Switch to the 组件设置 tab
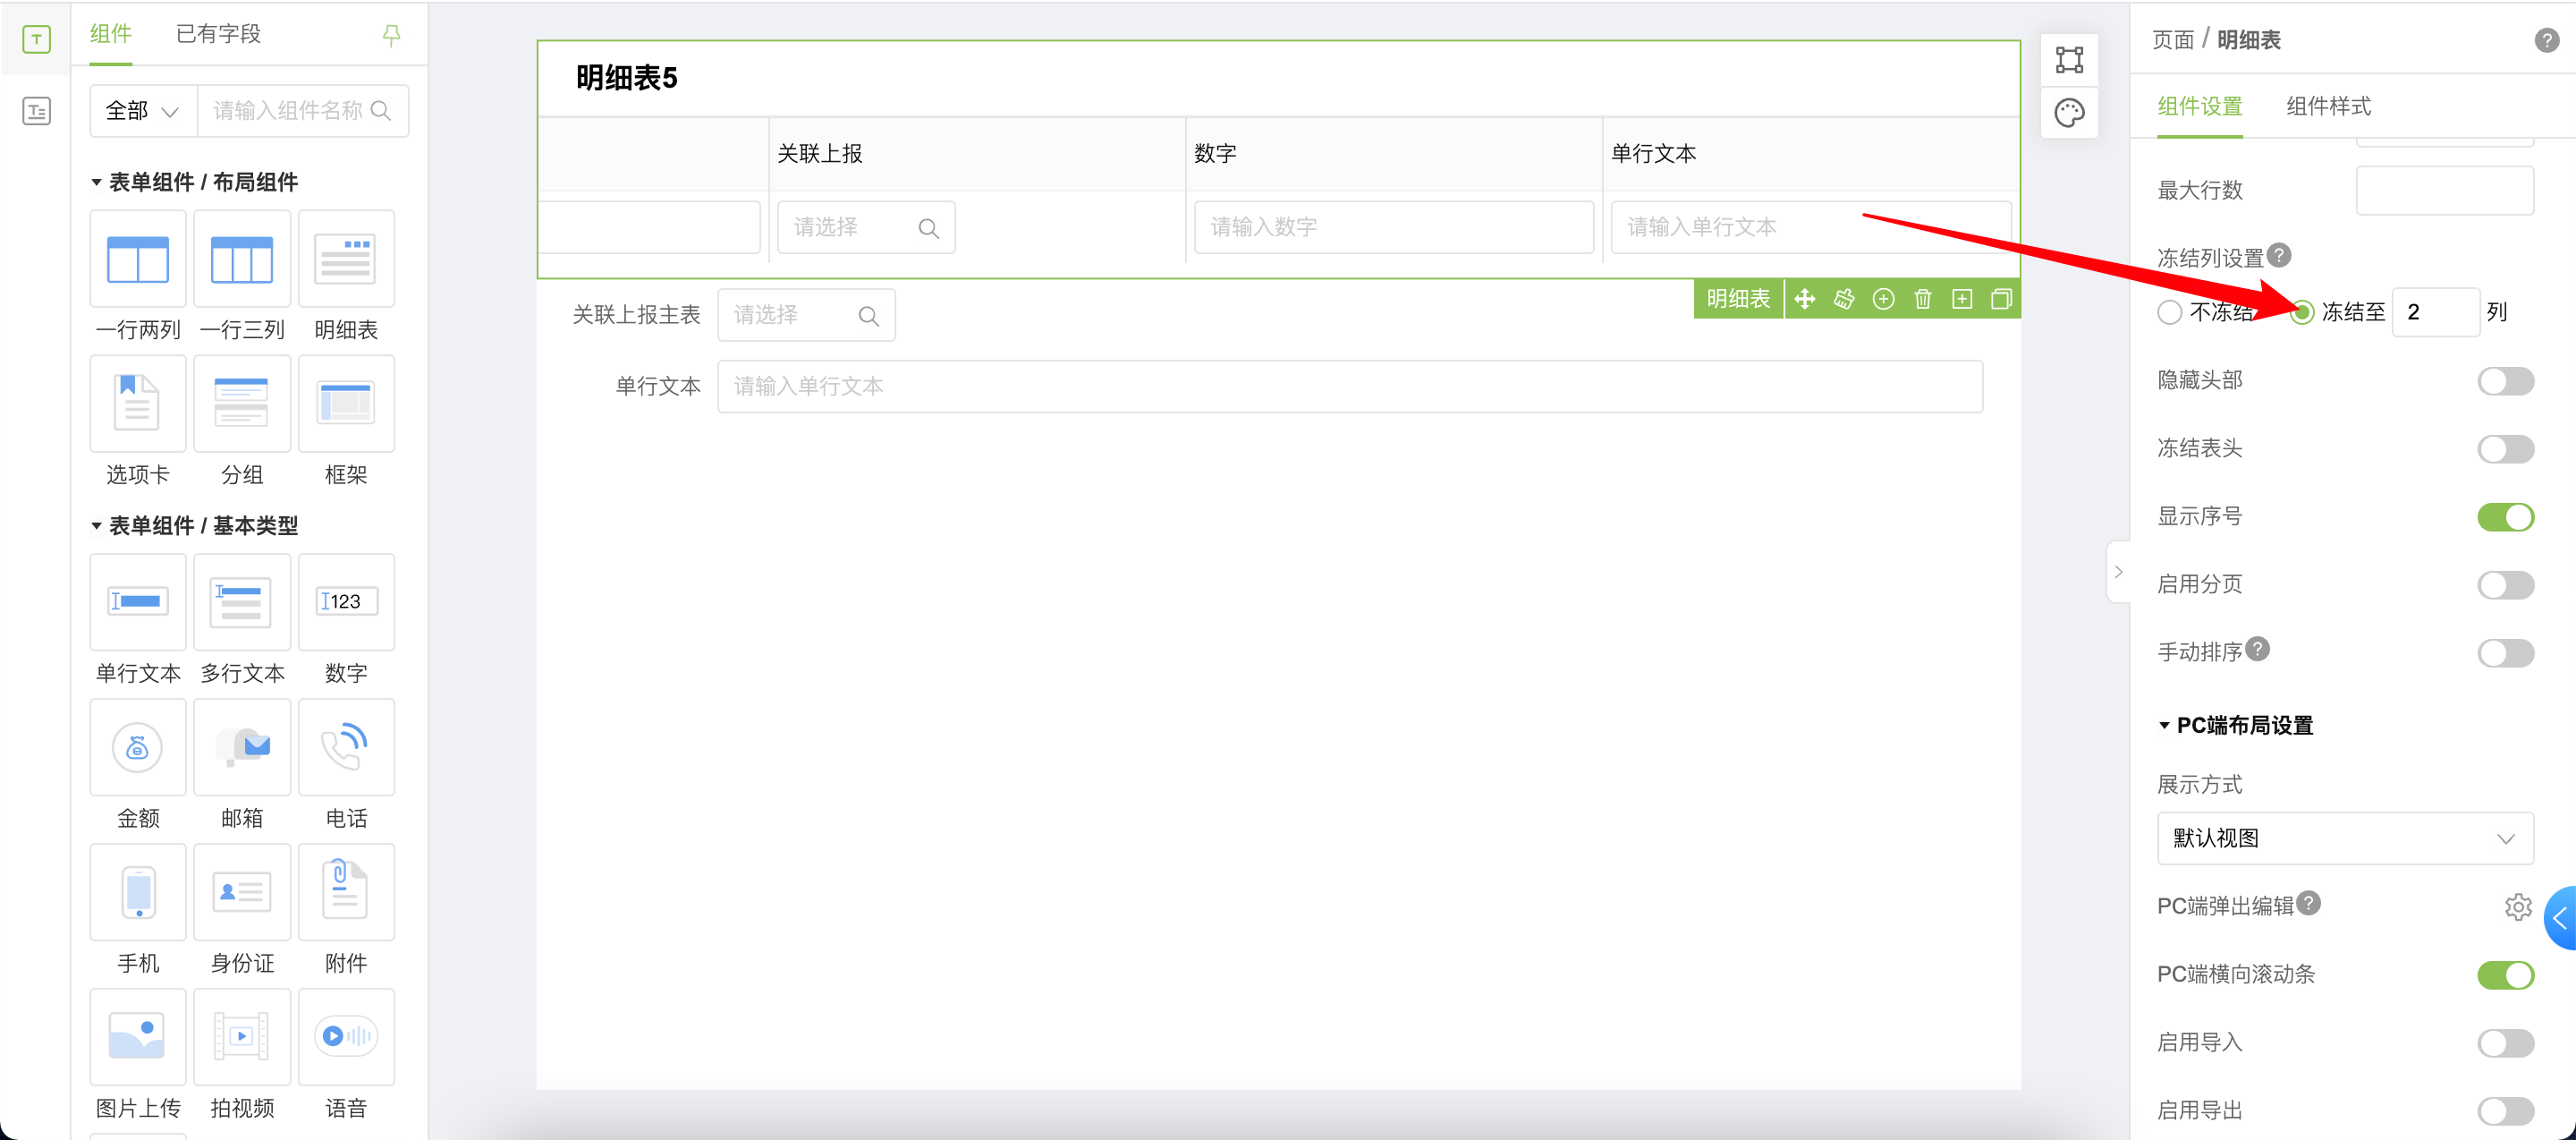This screenshot has width=2576, height=1140. point(2199,106)
